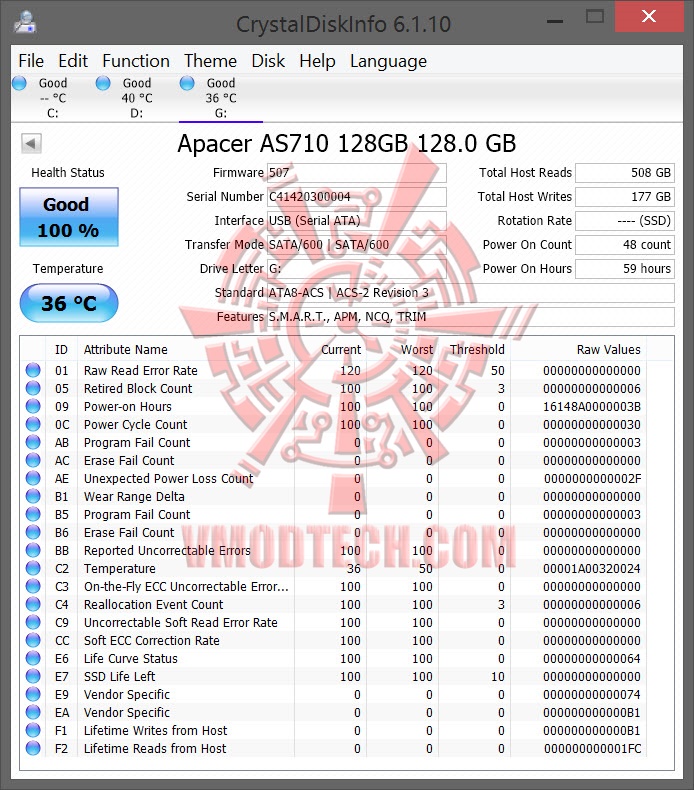Click the 36 °C temperature button

(69, 303)
